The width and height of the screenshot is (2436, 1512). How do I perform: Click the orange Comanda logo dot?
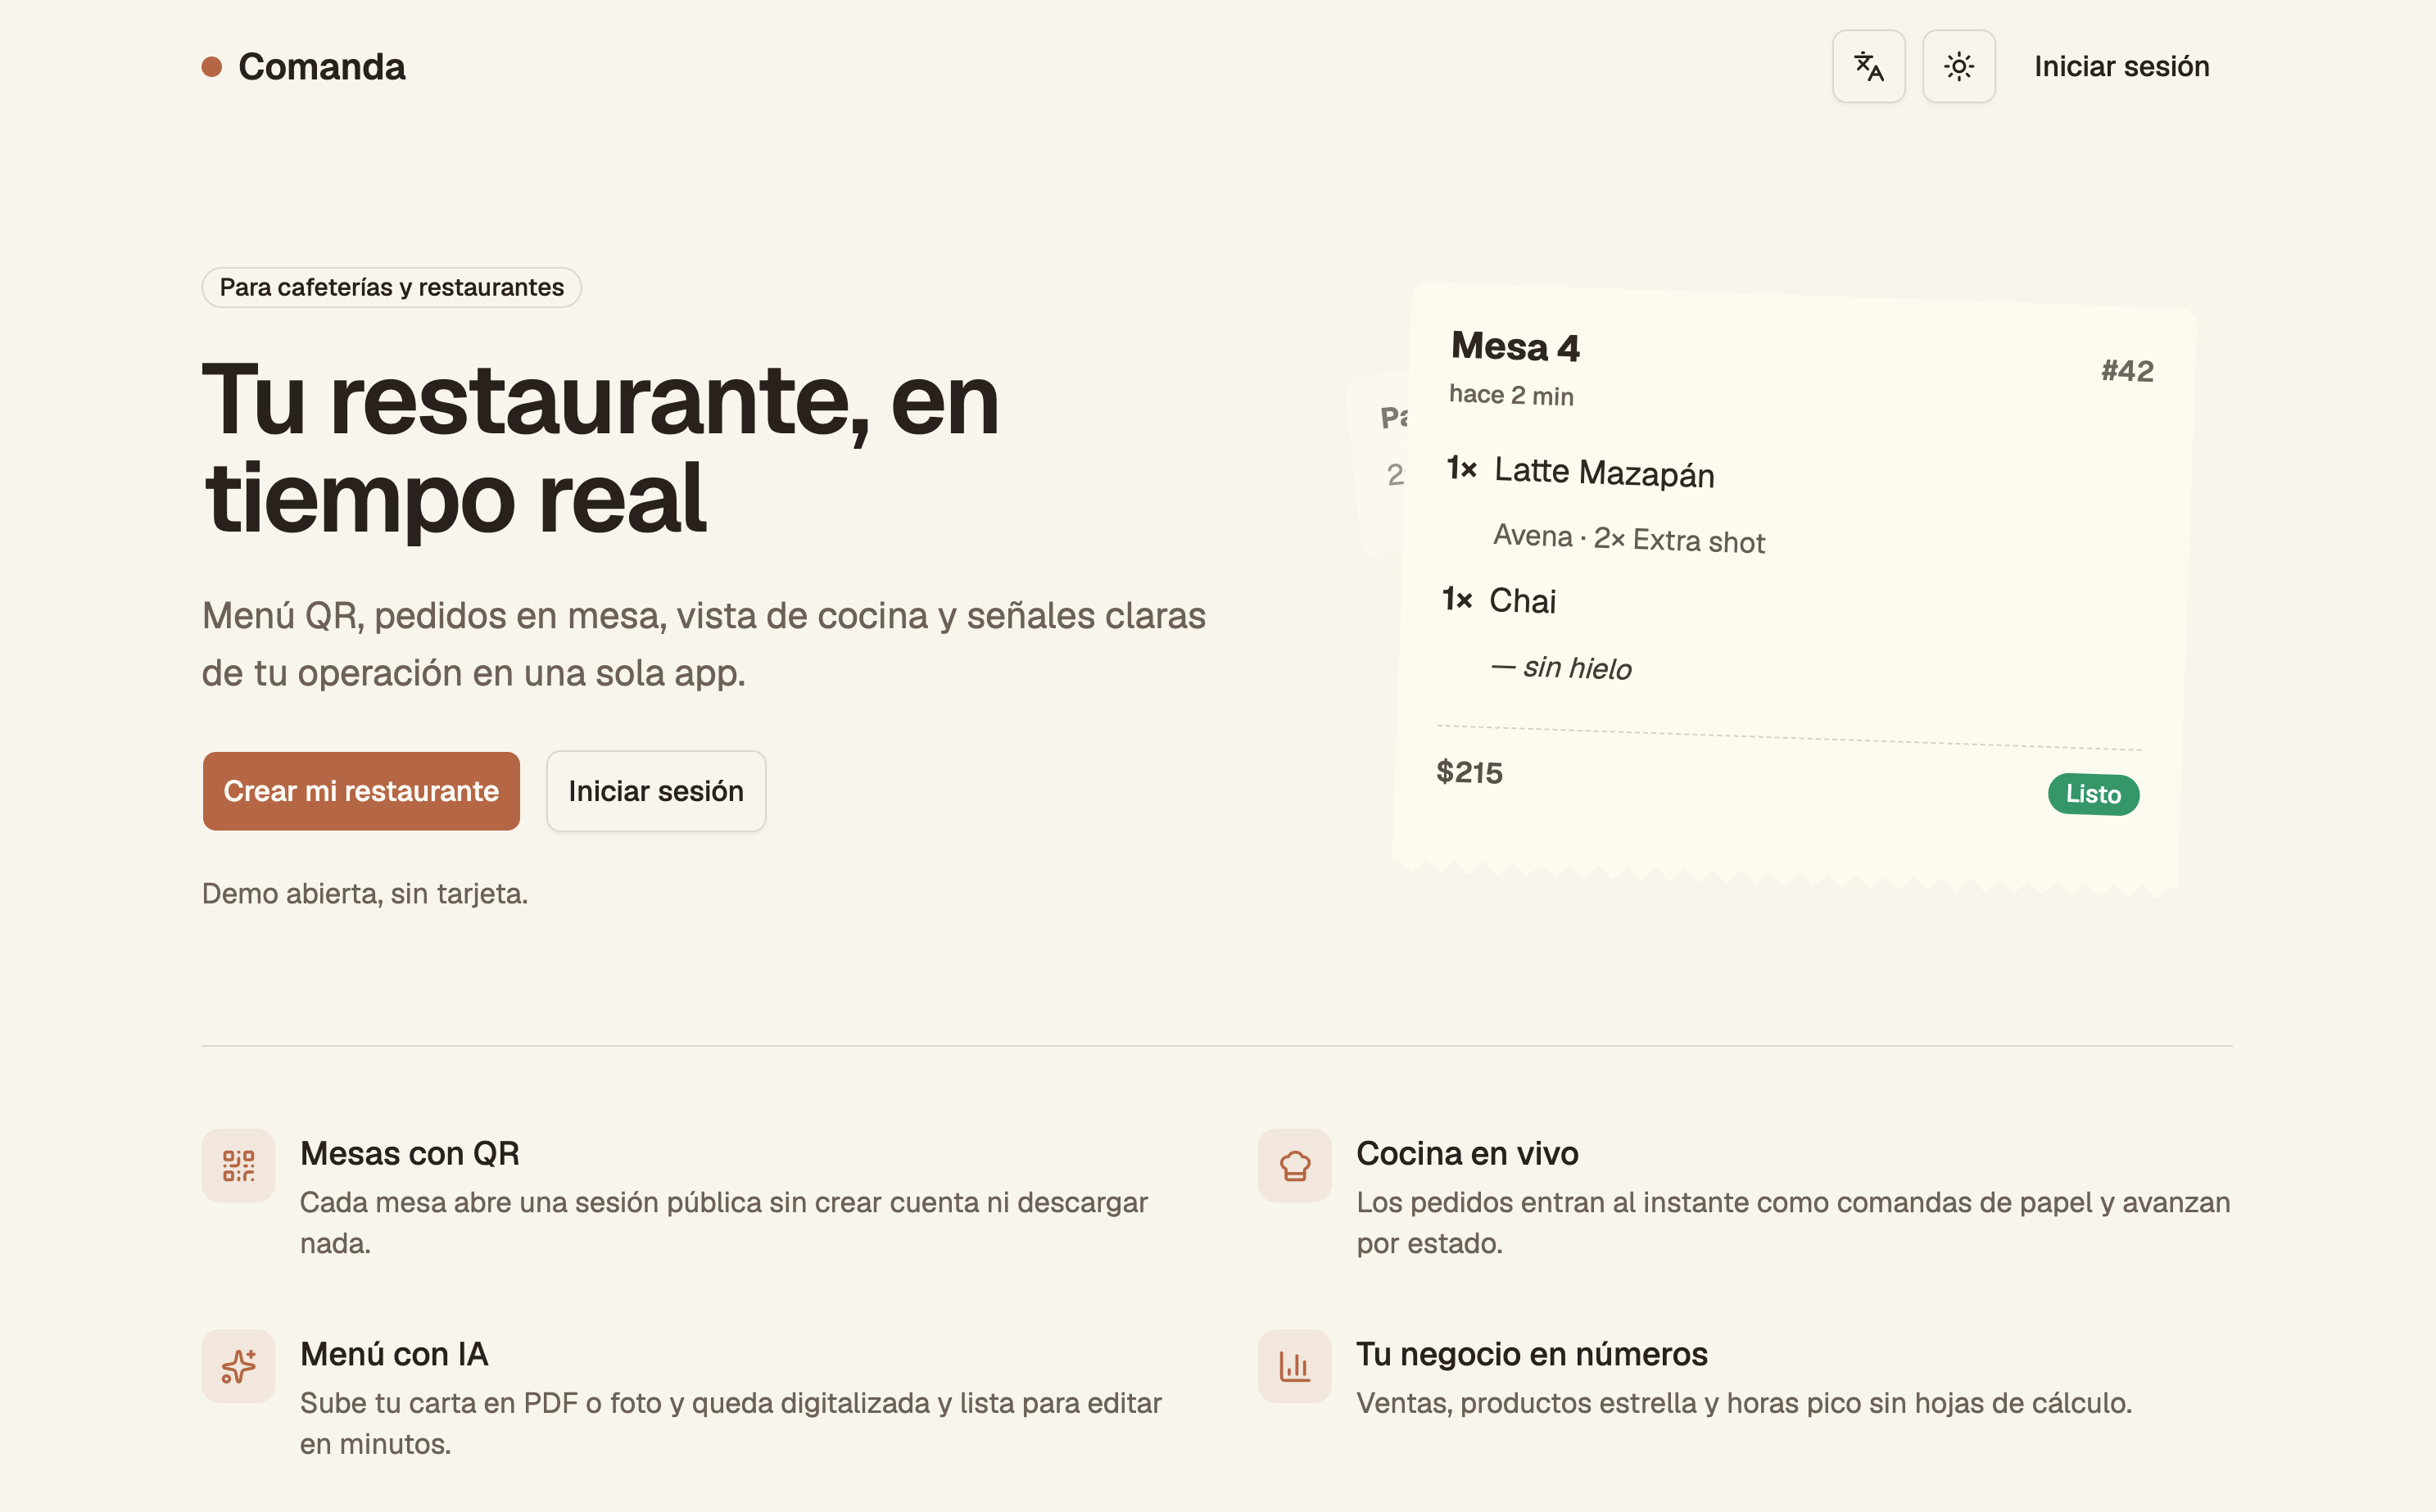tap(211, 67)
